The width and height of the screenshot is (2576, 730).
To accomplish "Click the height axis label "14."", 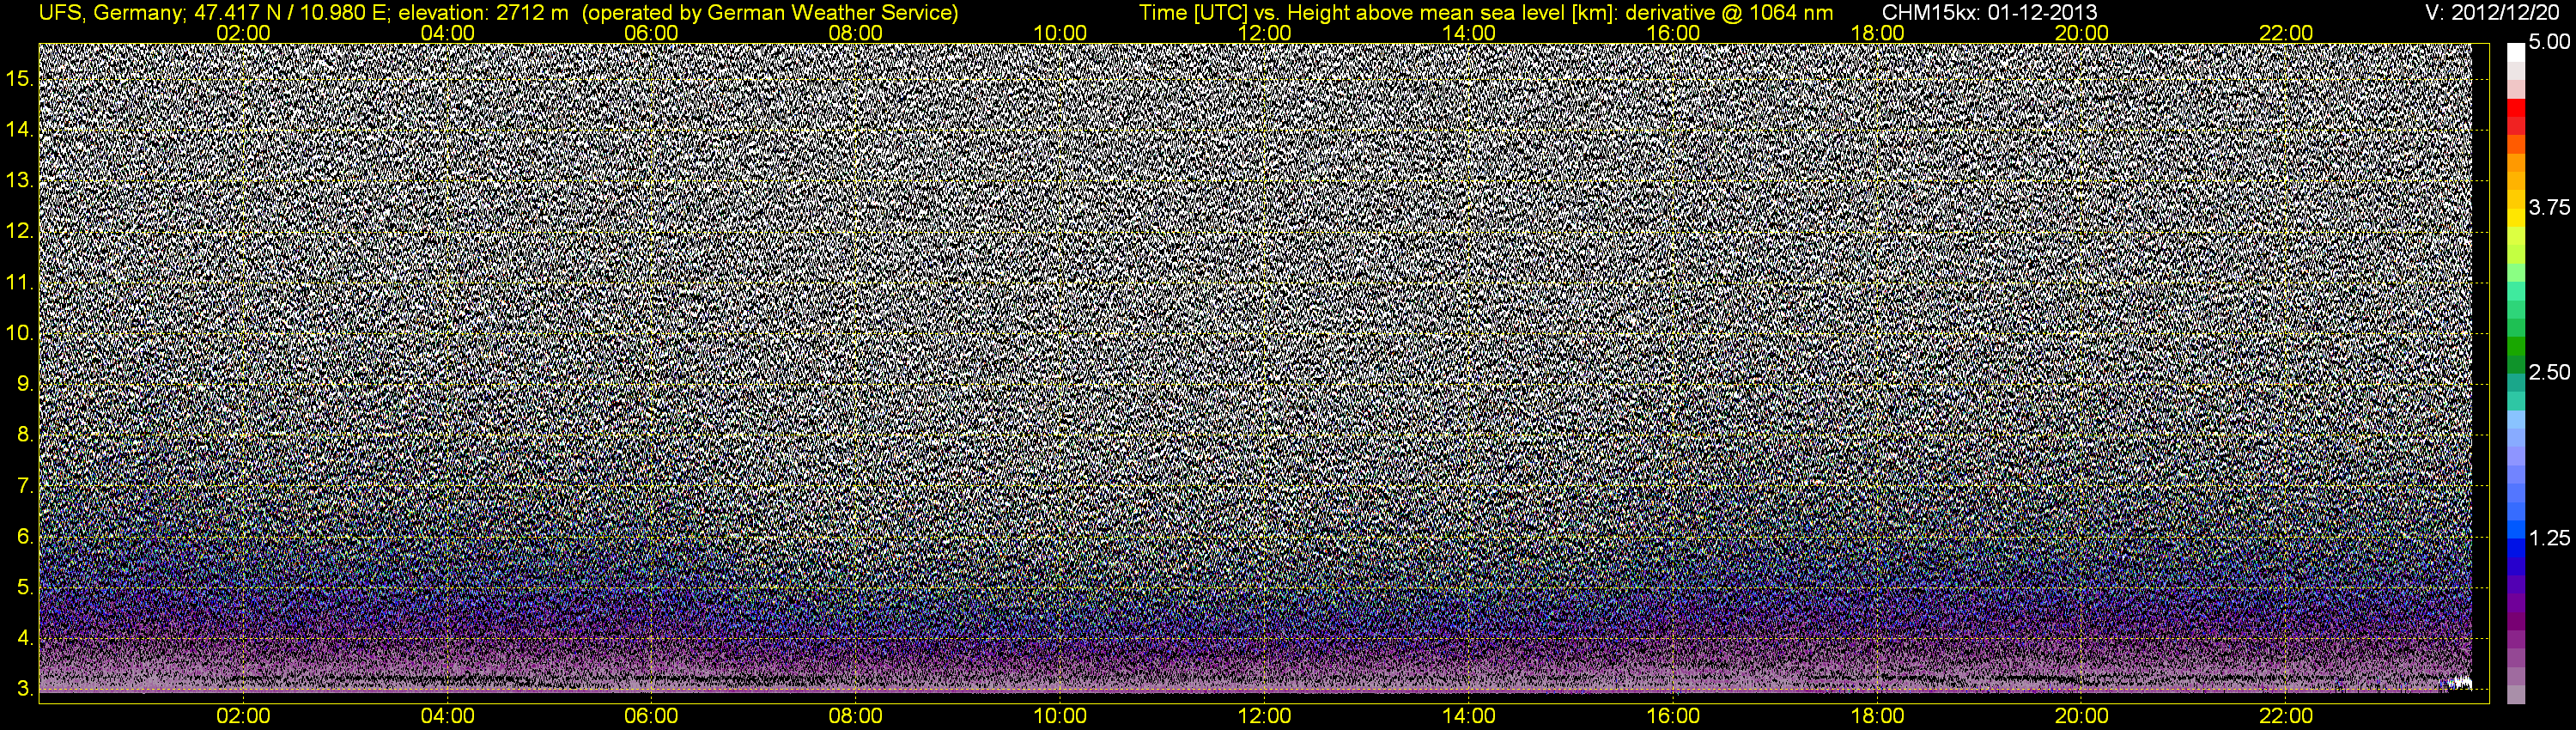I will [20, 129].
